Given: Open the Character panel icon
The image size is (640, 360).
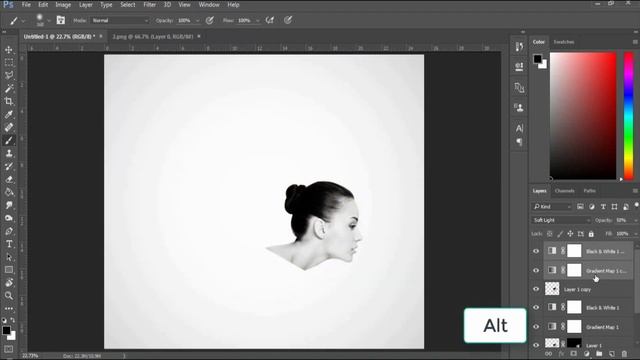Looking at the screenshot, I should 519,128.
